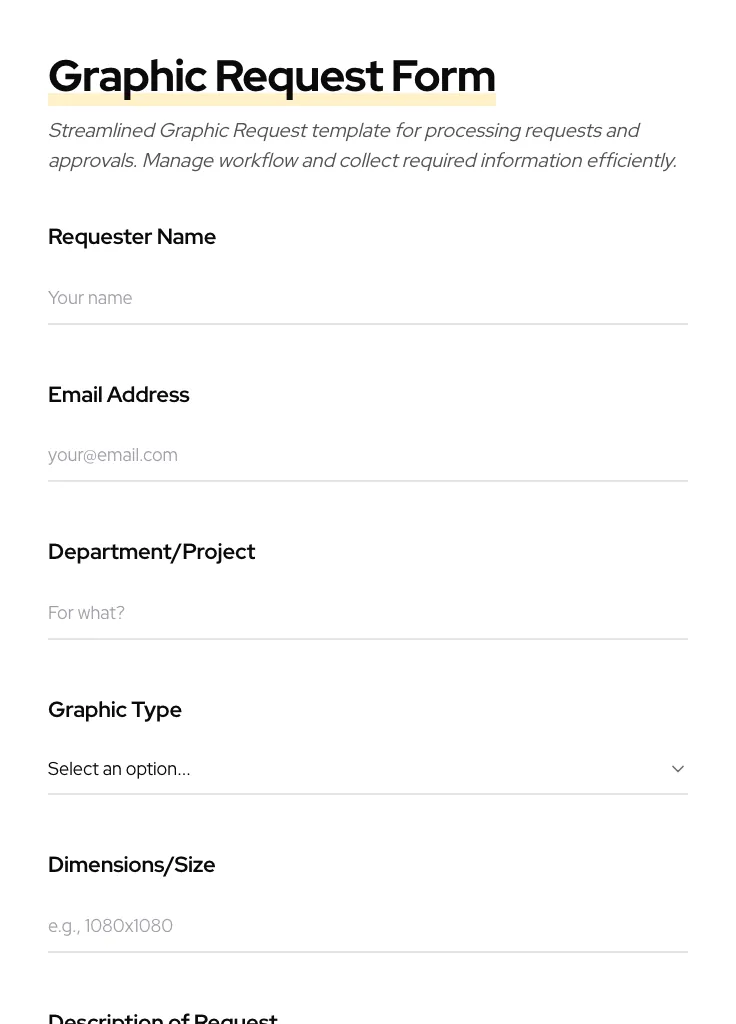The width and height of the screenshot is (736, 1024).
Task: Select the "For what?" text field
Action: pos(367,613)
